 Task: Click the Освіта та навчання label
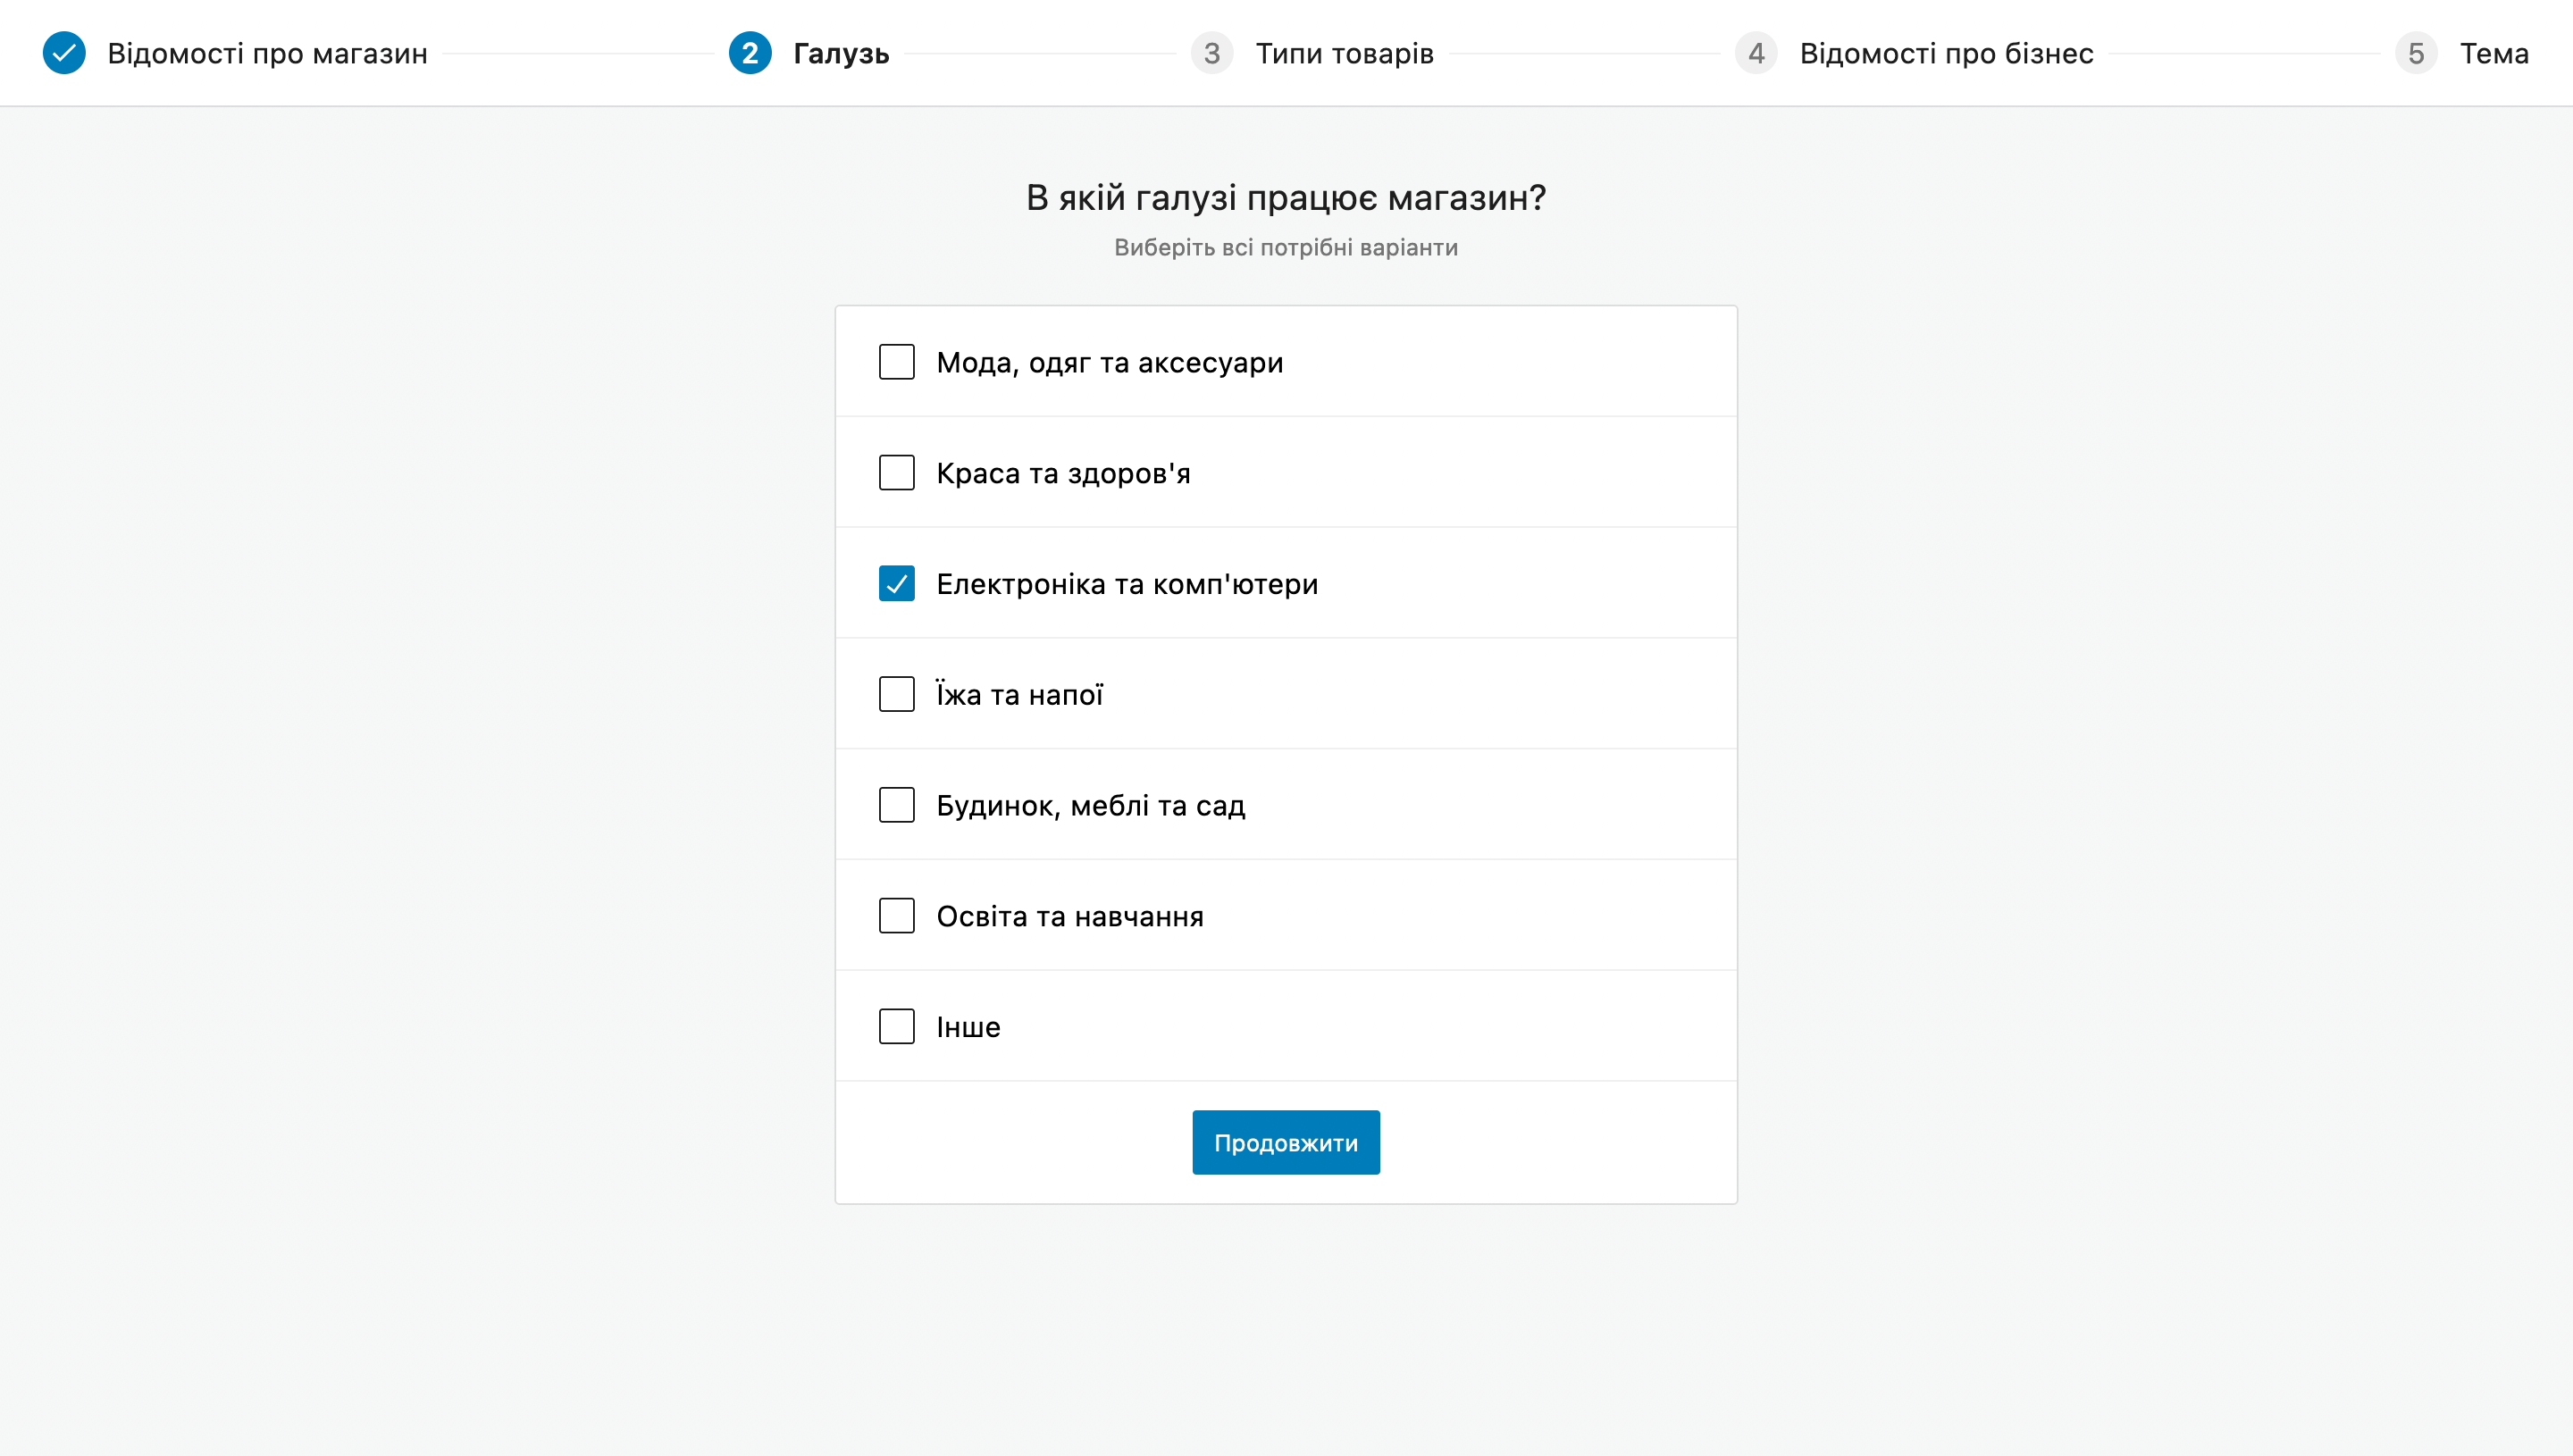pyautogui.click(x=1070, y=916)
